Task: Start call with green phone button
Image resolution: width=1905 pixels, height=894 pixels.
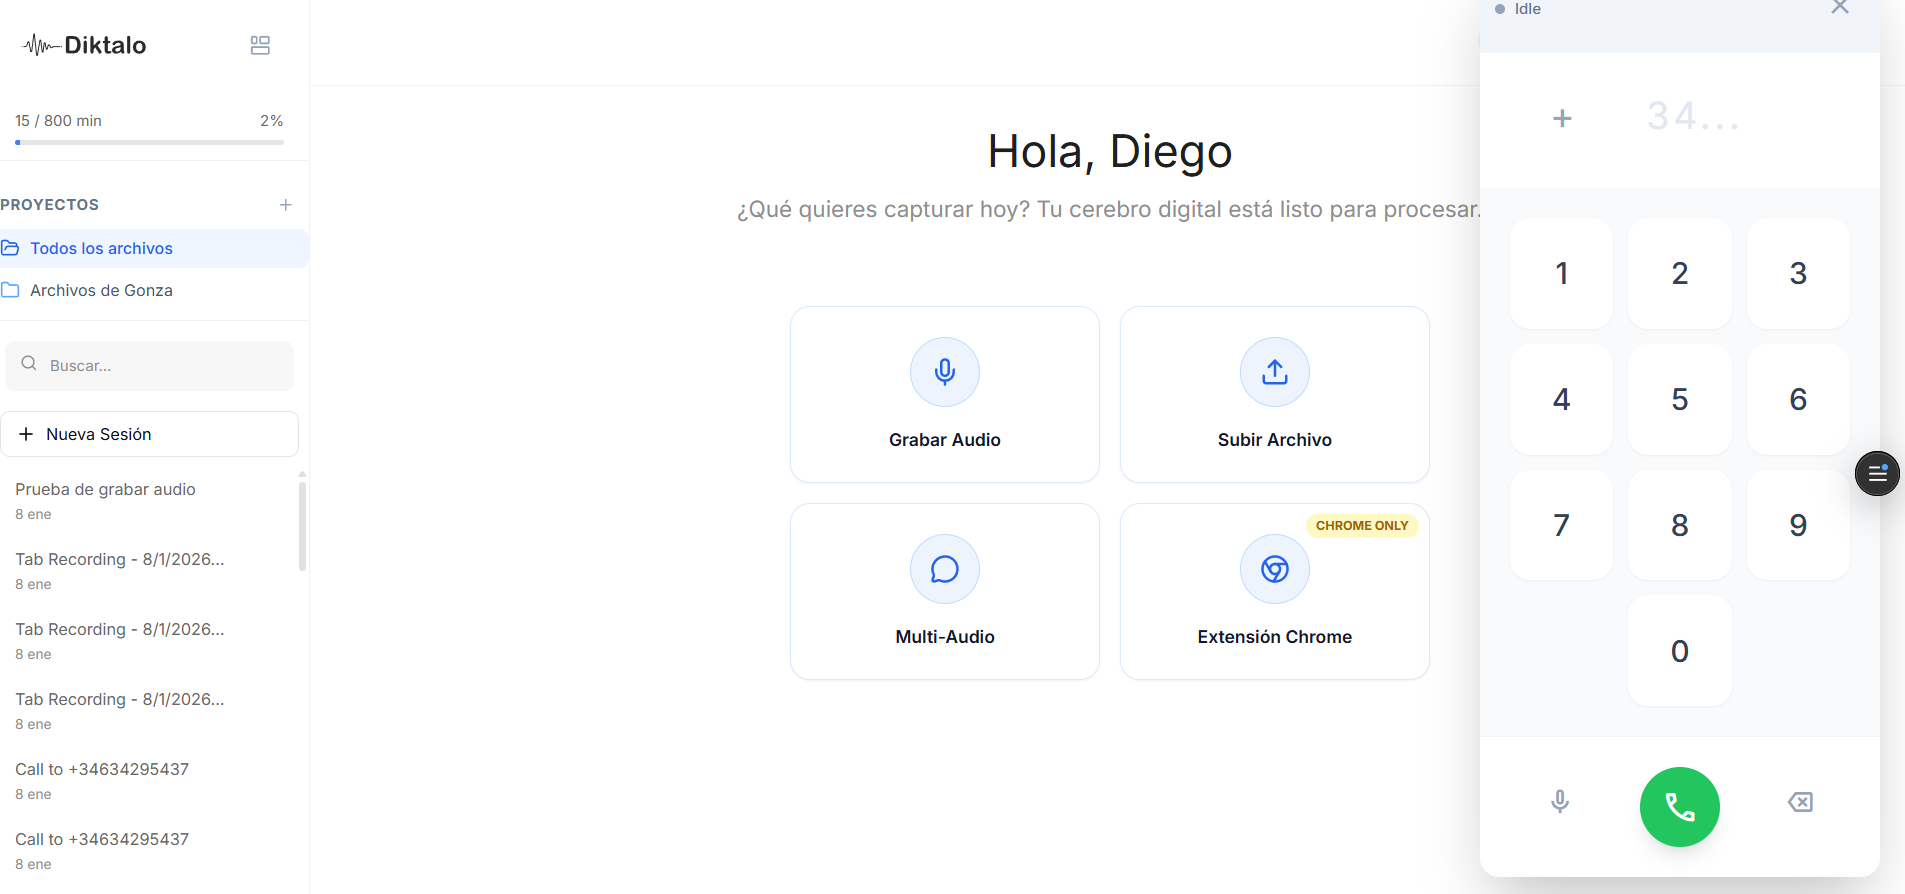Action: 1680,807
